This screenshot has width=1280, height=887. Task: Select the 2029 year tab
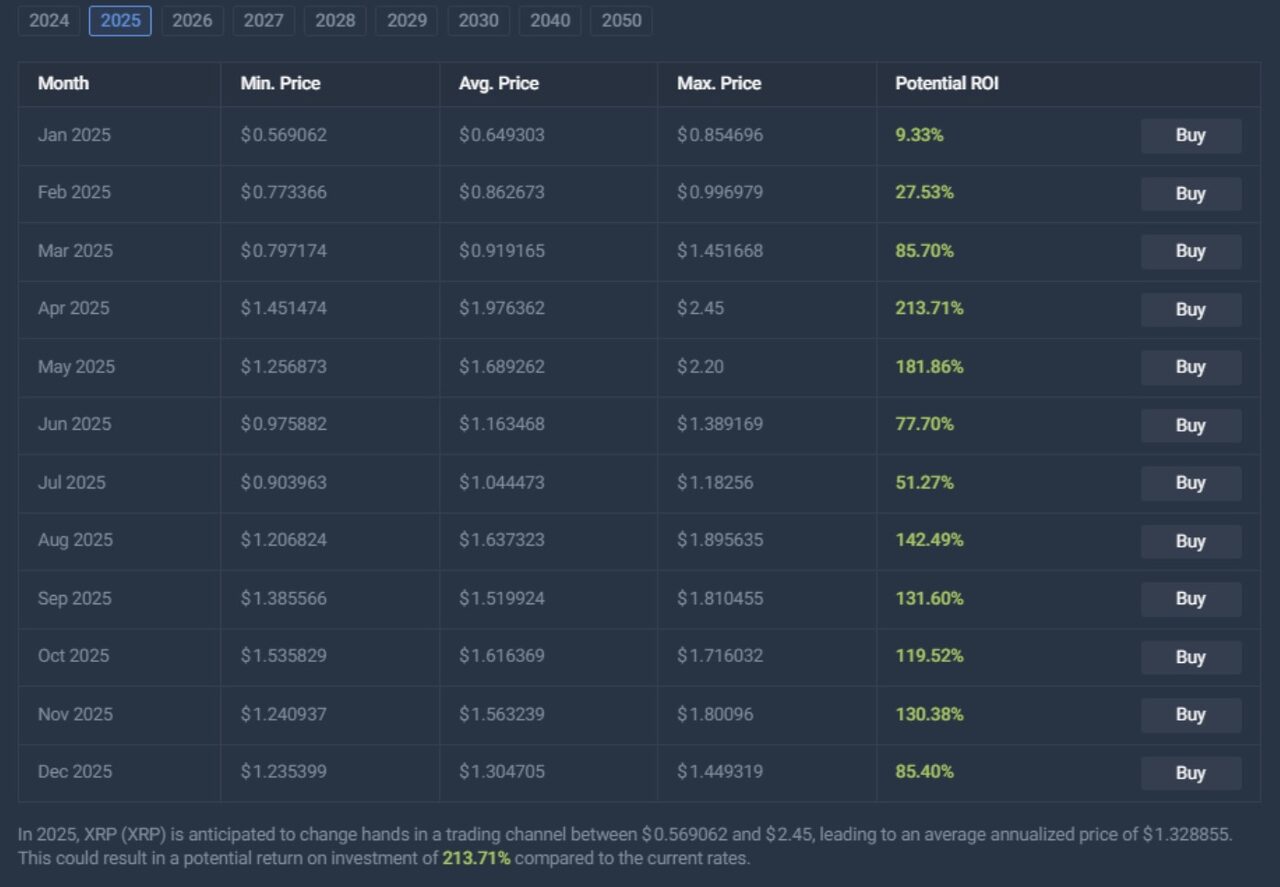click(x=407, y=21)
